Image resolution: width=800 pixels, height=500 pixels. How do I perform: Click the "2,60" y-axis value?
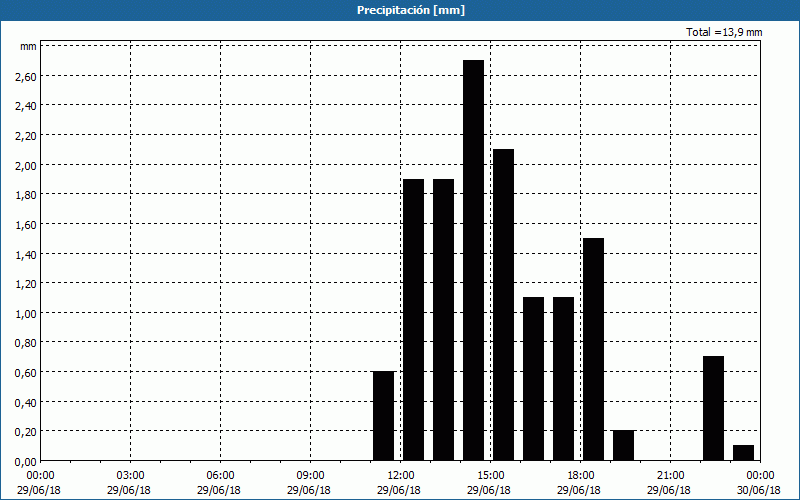[x=26, y=77]
